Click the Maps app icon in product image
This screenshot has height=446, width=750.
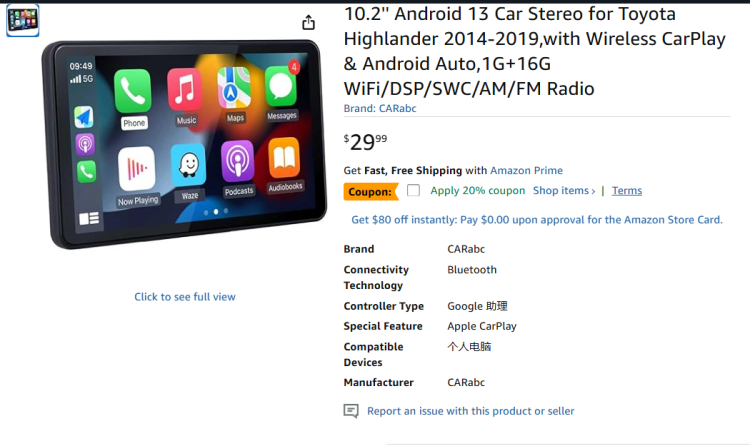(234, 88)
